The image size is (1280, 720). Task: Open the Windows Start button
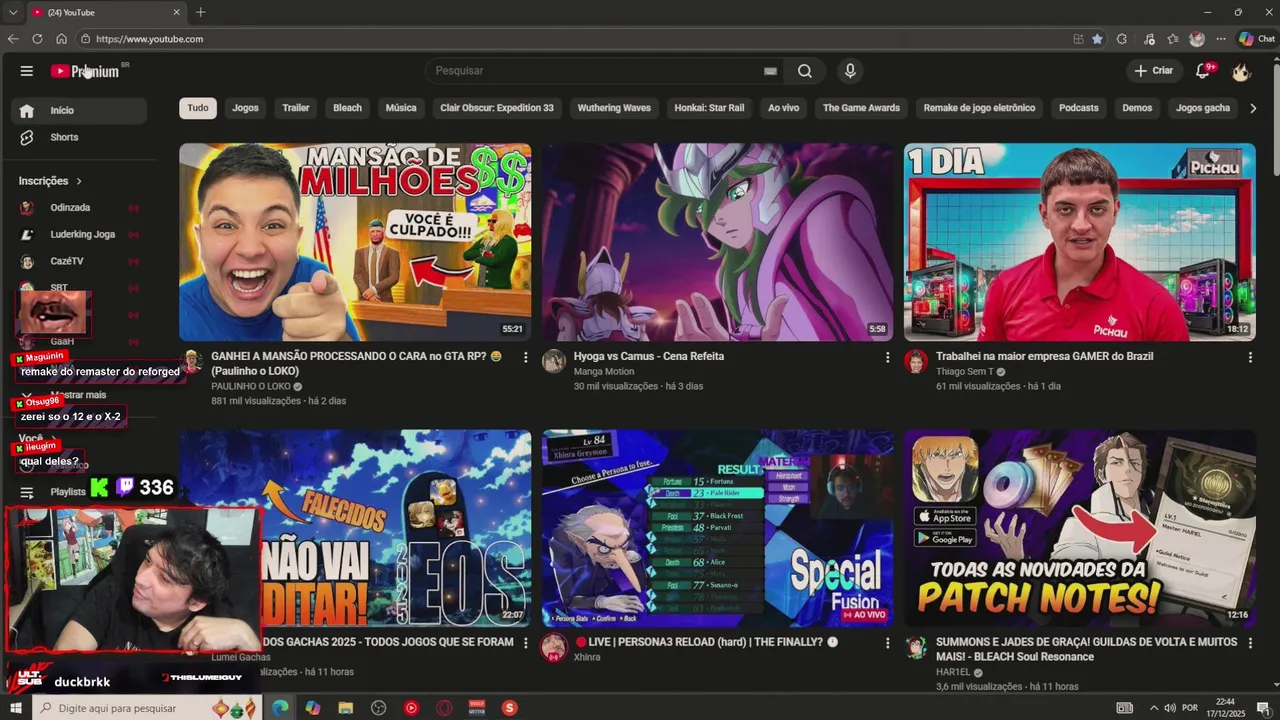coord(17,708)
